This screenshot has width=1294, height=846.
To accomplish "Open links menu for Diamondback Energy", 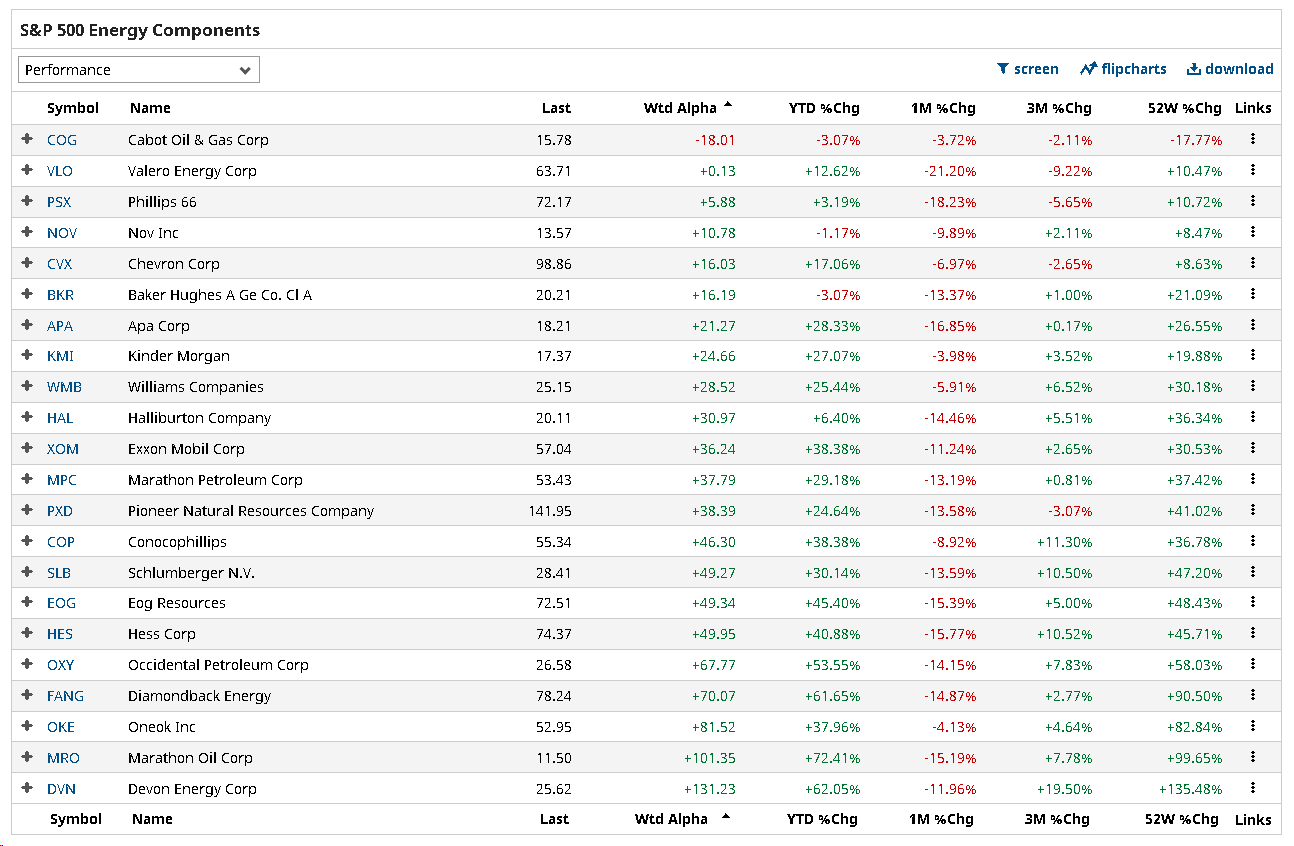I will tap(1253, 696).
